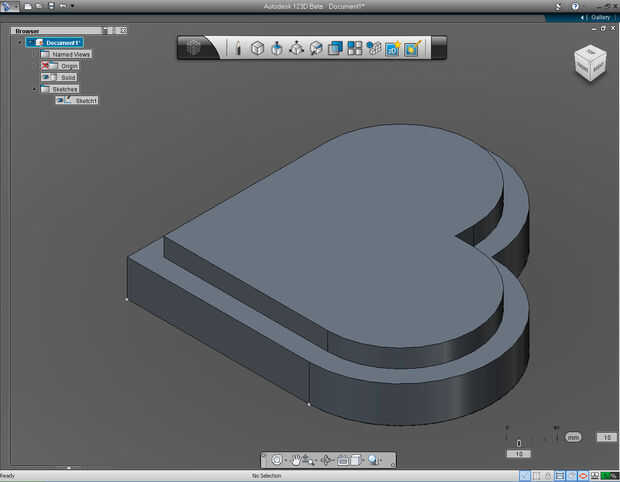Click the Combine solids tool icon
The height and width of the screenshot is (482, 620).
336,48
